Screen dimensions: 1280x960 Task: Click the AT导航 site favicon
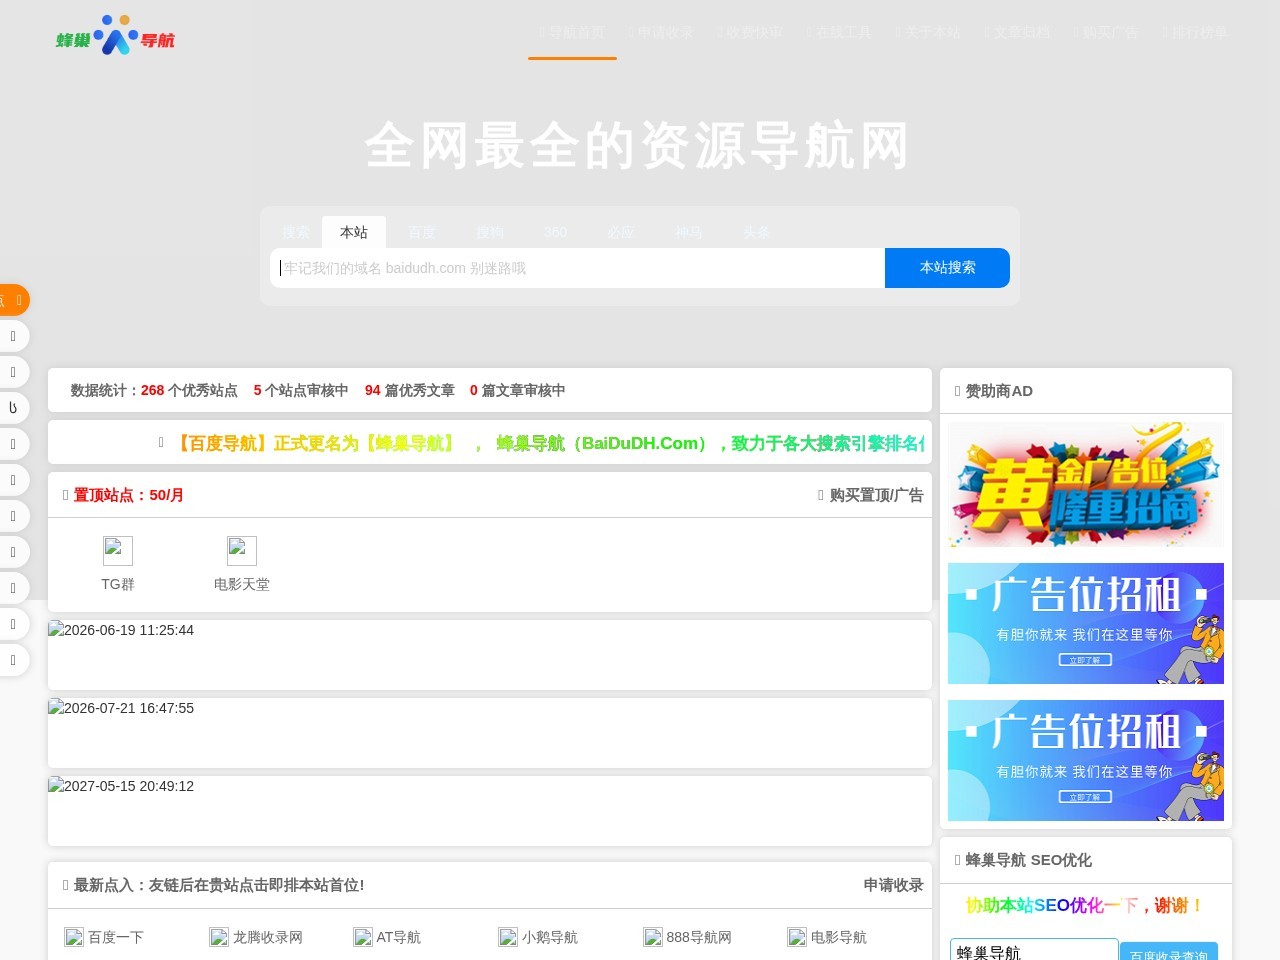[363, 937]
